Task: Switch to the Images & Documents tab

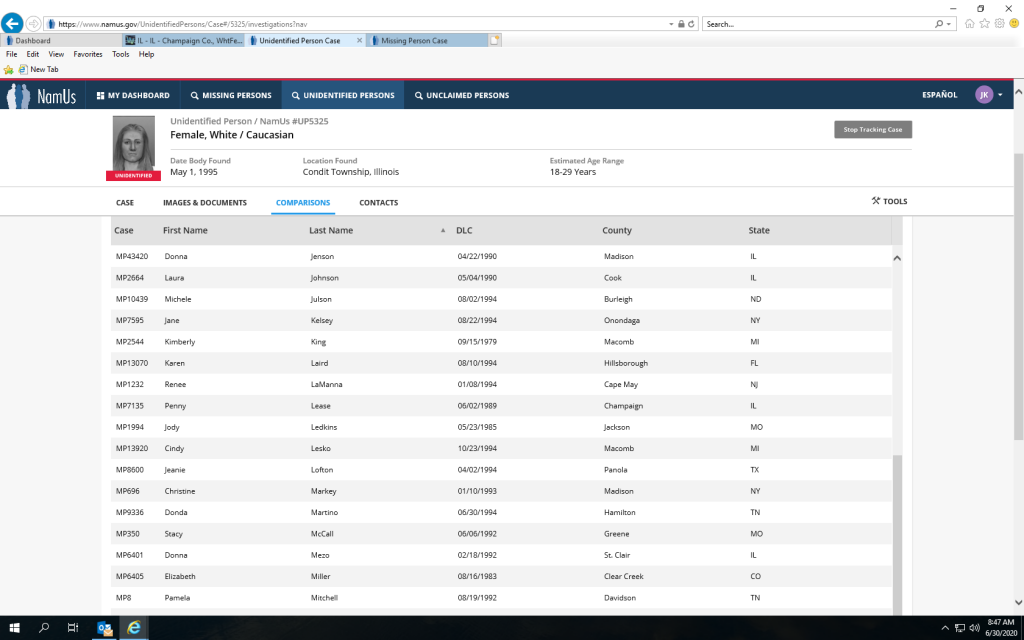Action: click(x=204, y=203)
